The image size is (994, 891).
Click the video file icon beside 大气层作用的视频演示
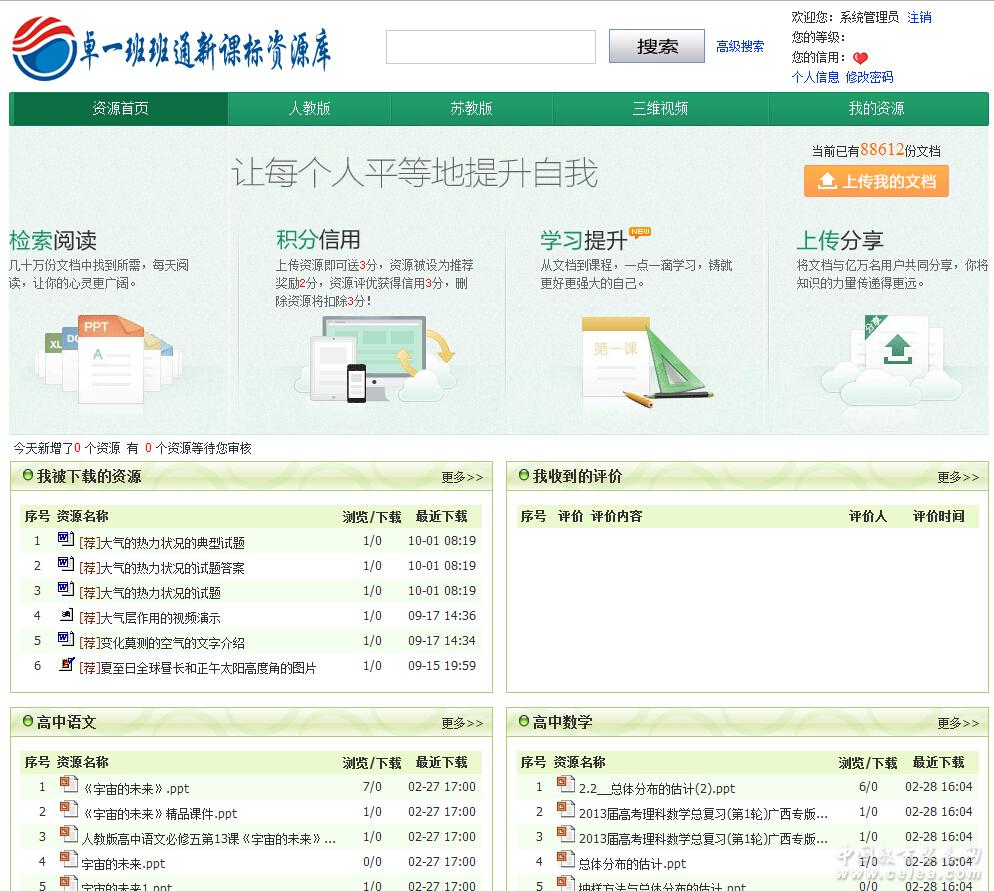[x=66, y=615]
